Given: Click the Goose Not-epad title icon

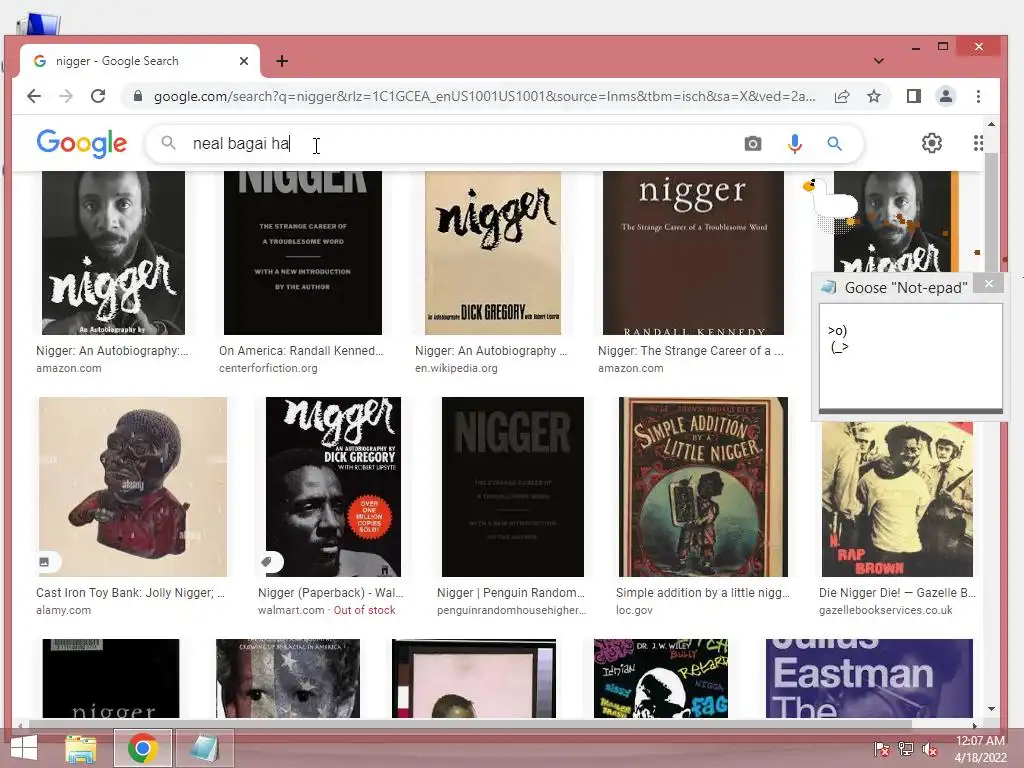Looking at the screenshot, I should [x=829, y=287].
